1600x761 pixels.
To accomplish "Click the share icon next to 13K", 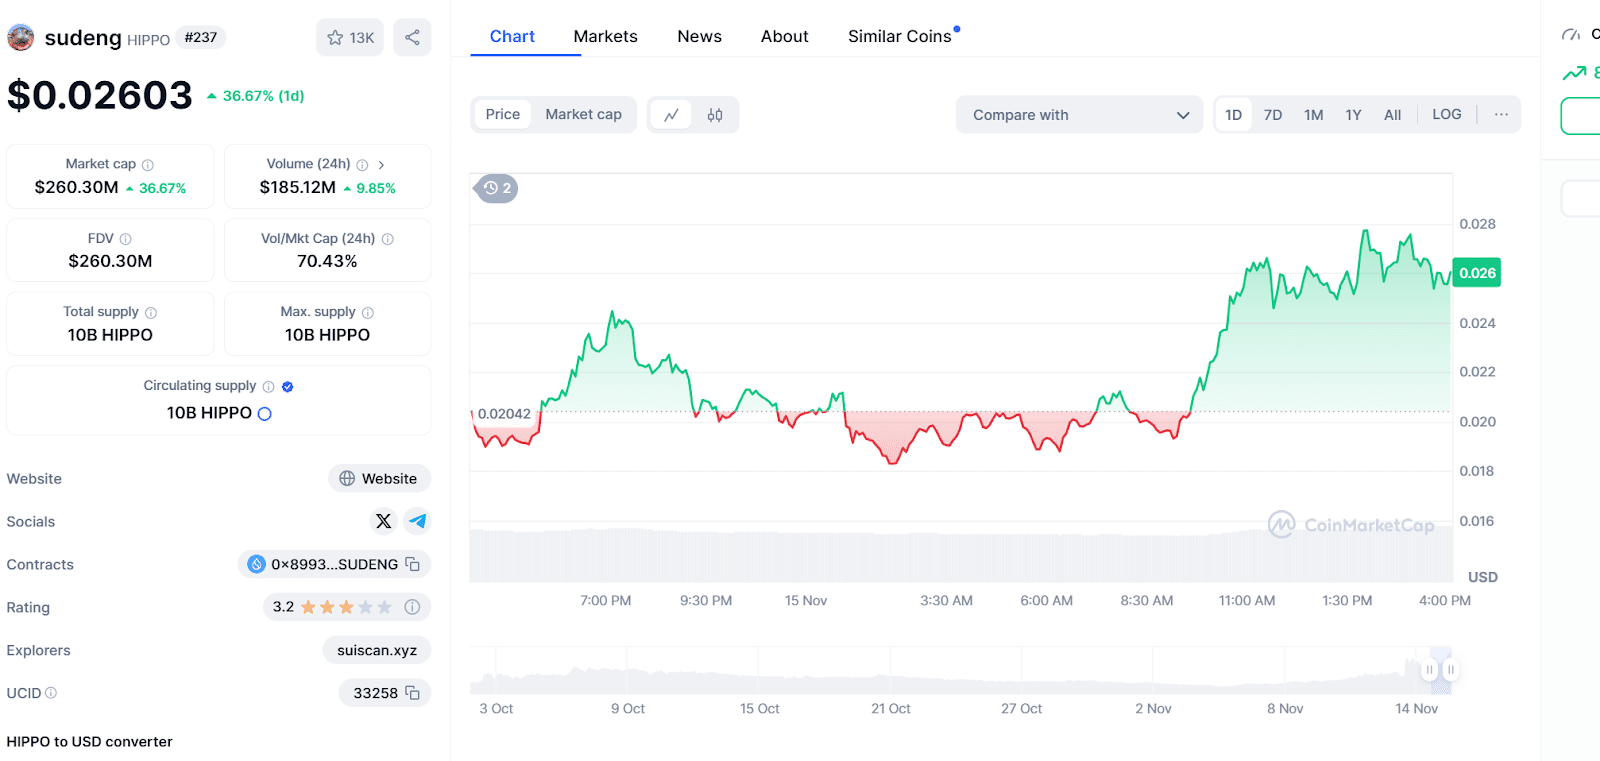I will [412, 37].
